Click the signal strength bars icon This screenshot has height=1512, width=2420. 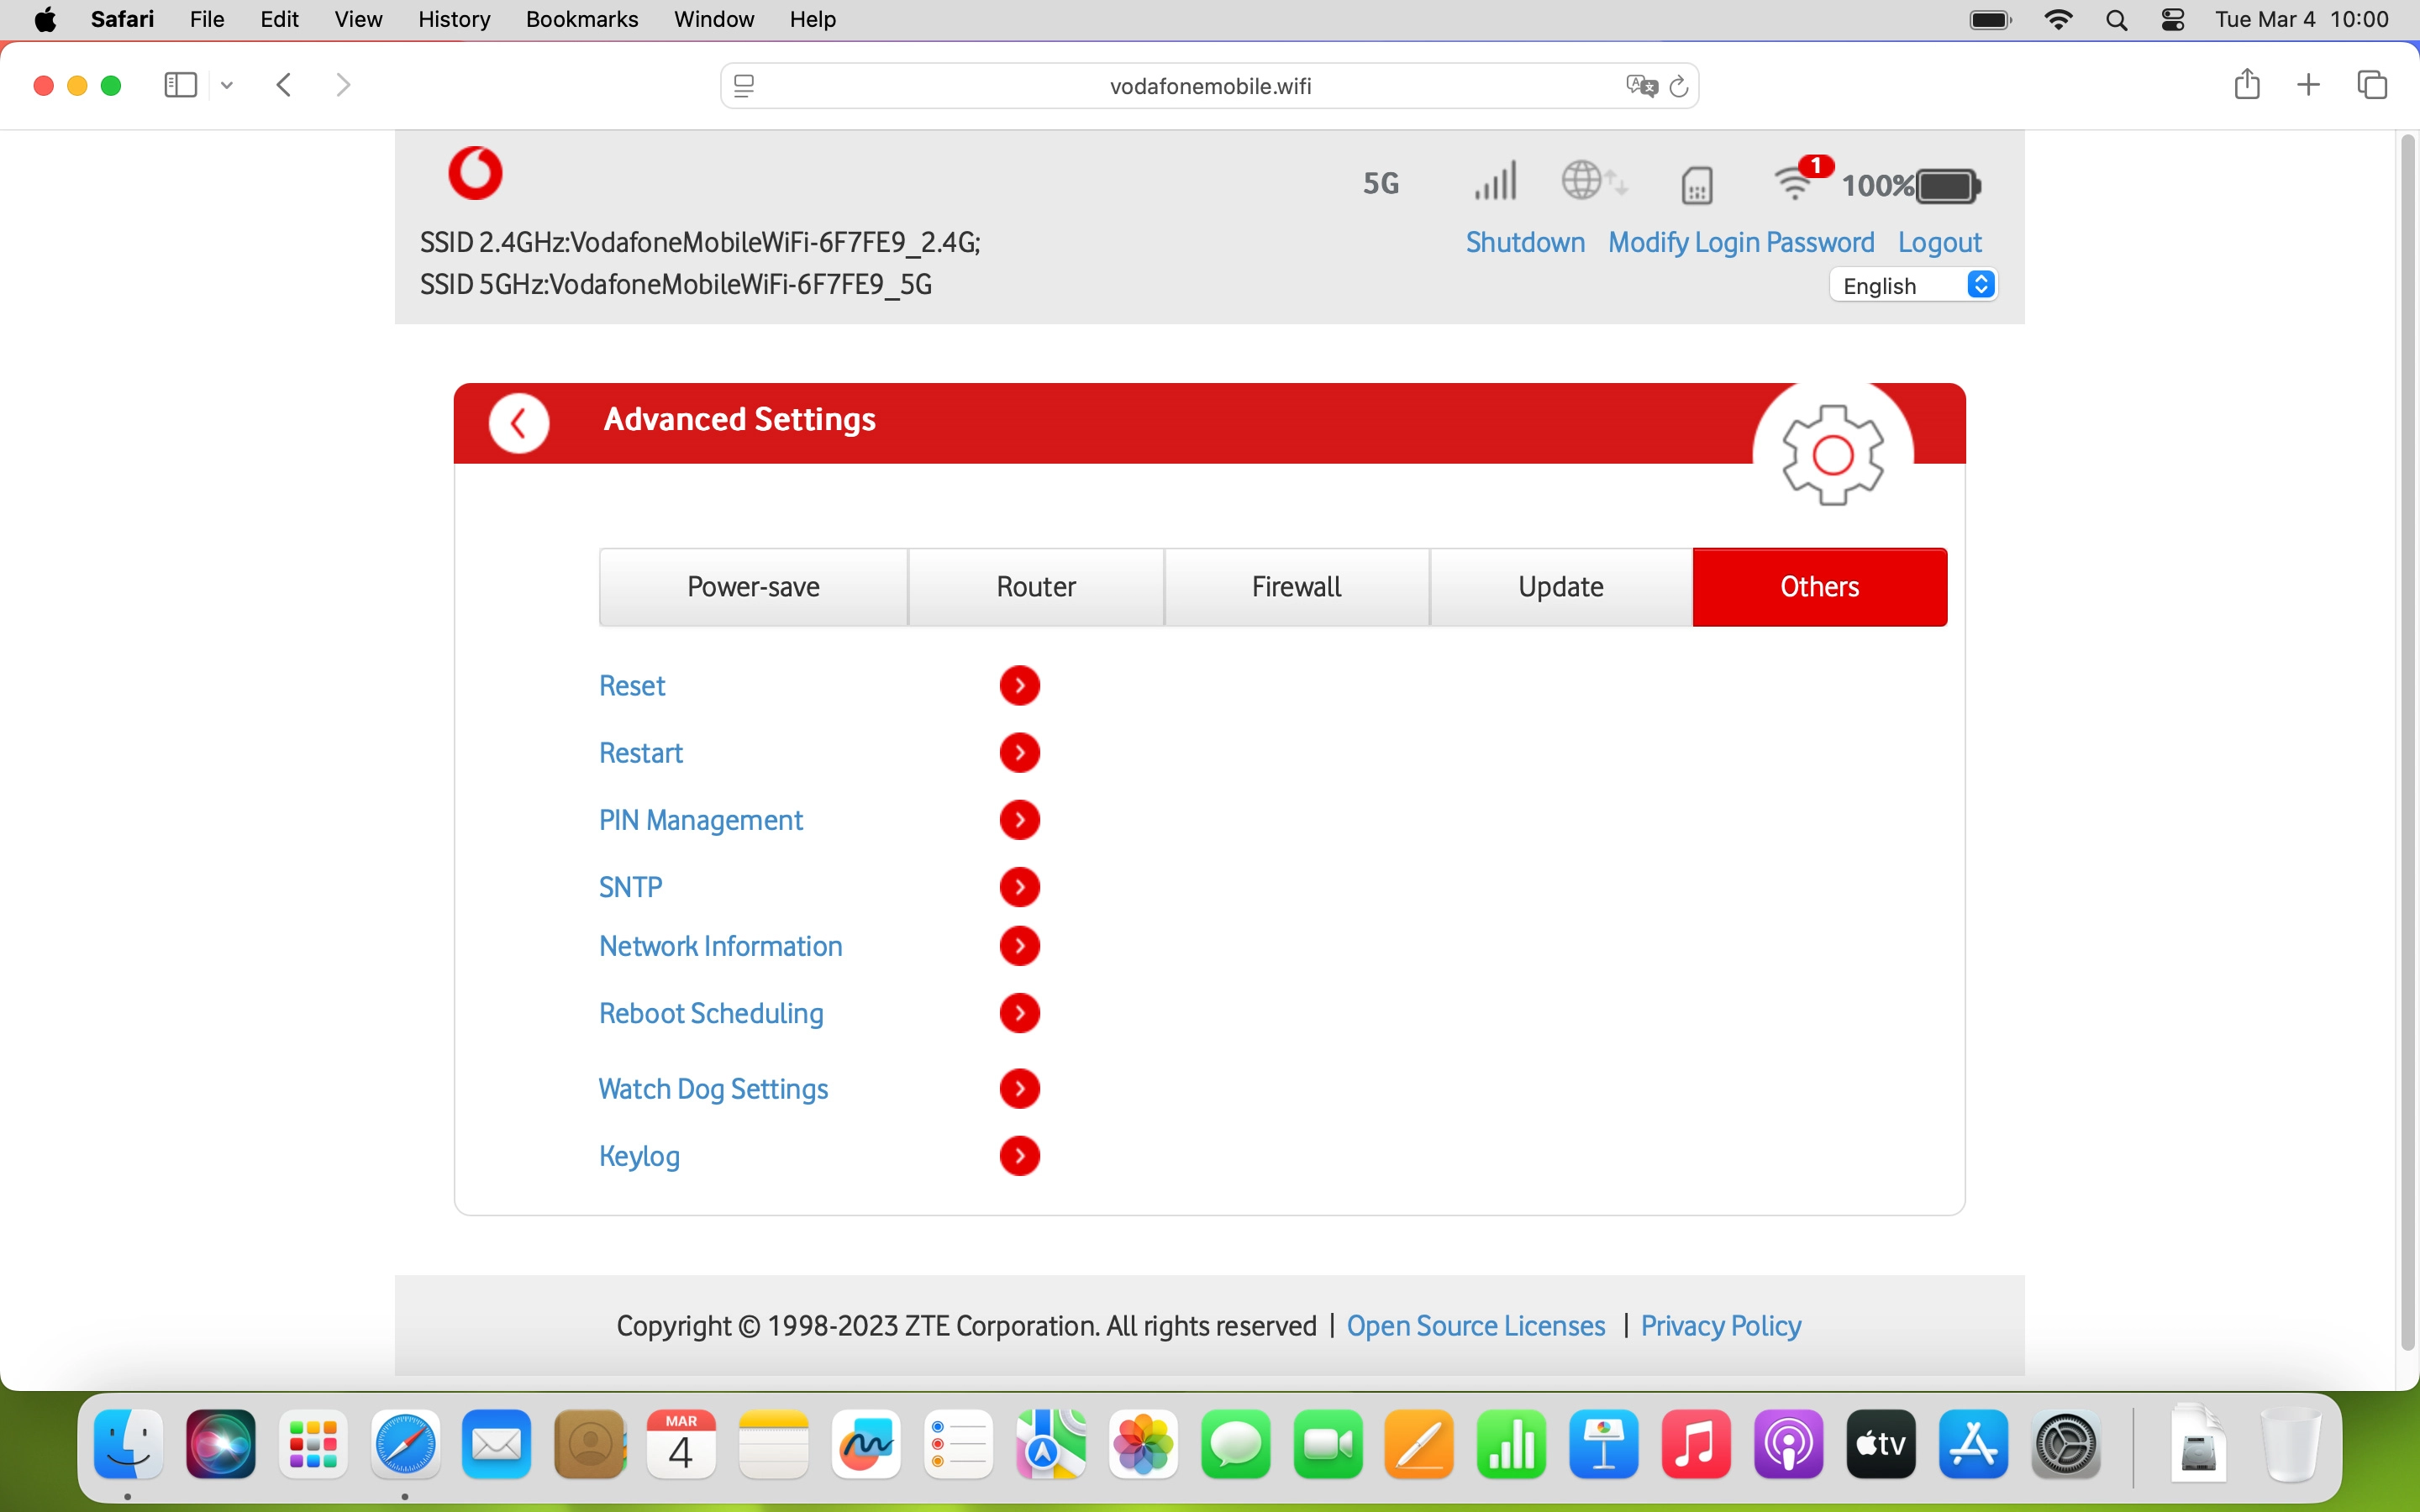pyautogui.click(x=1495, y=182)
